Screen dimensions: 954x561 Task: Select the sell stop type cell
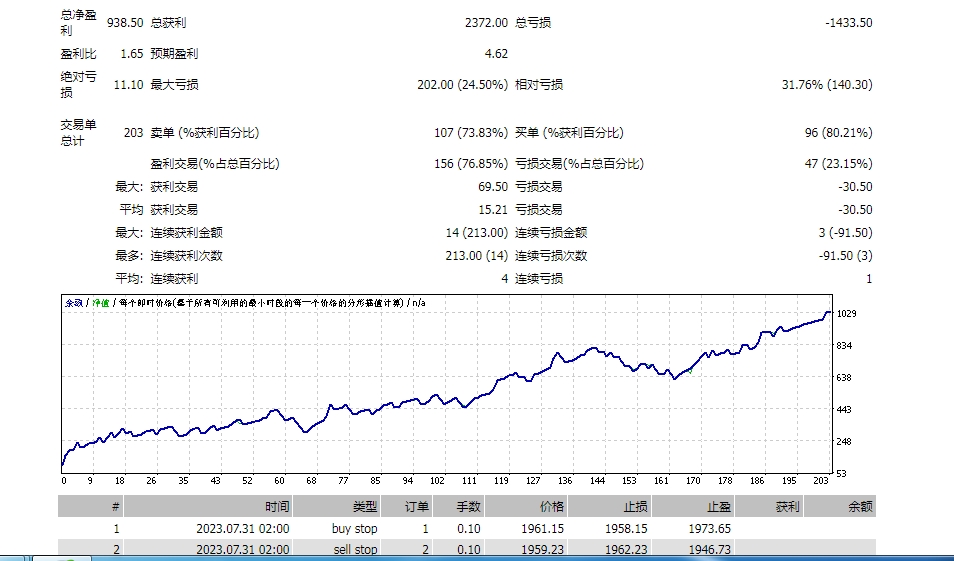click(x=355, y=549)
